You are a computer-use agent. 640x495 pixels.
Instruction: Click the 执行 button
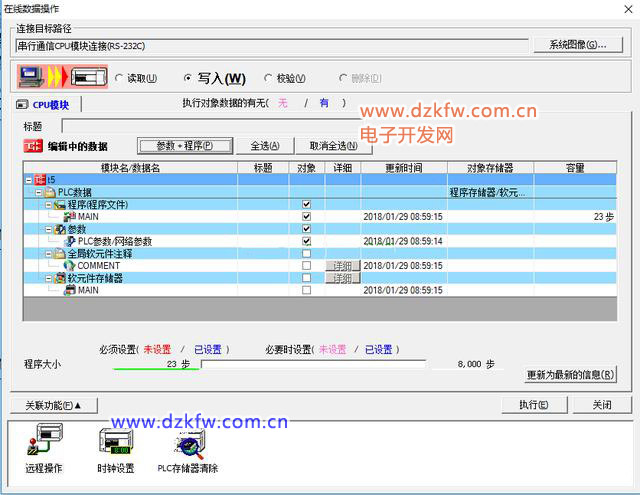tap(533, 405)
